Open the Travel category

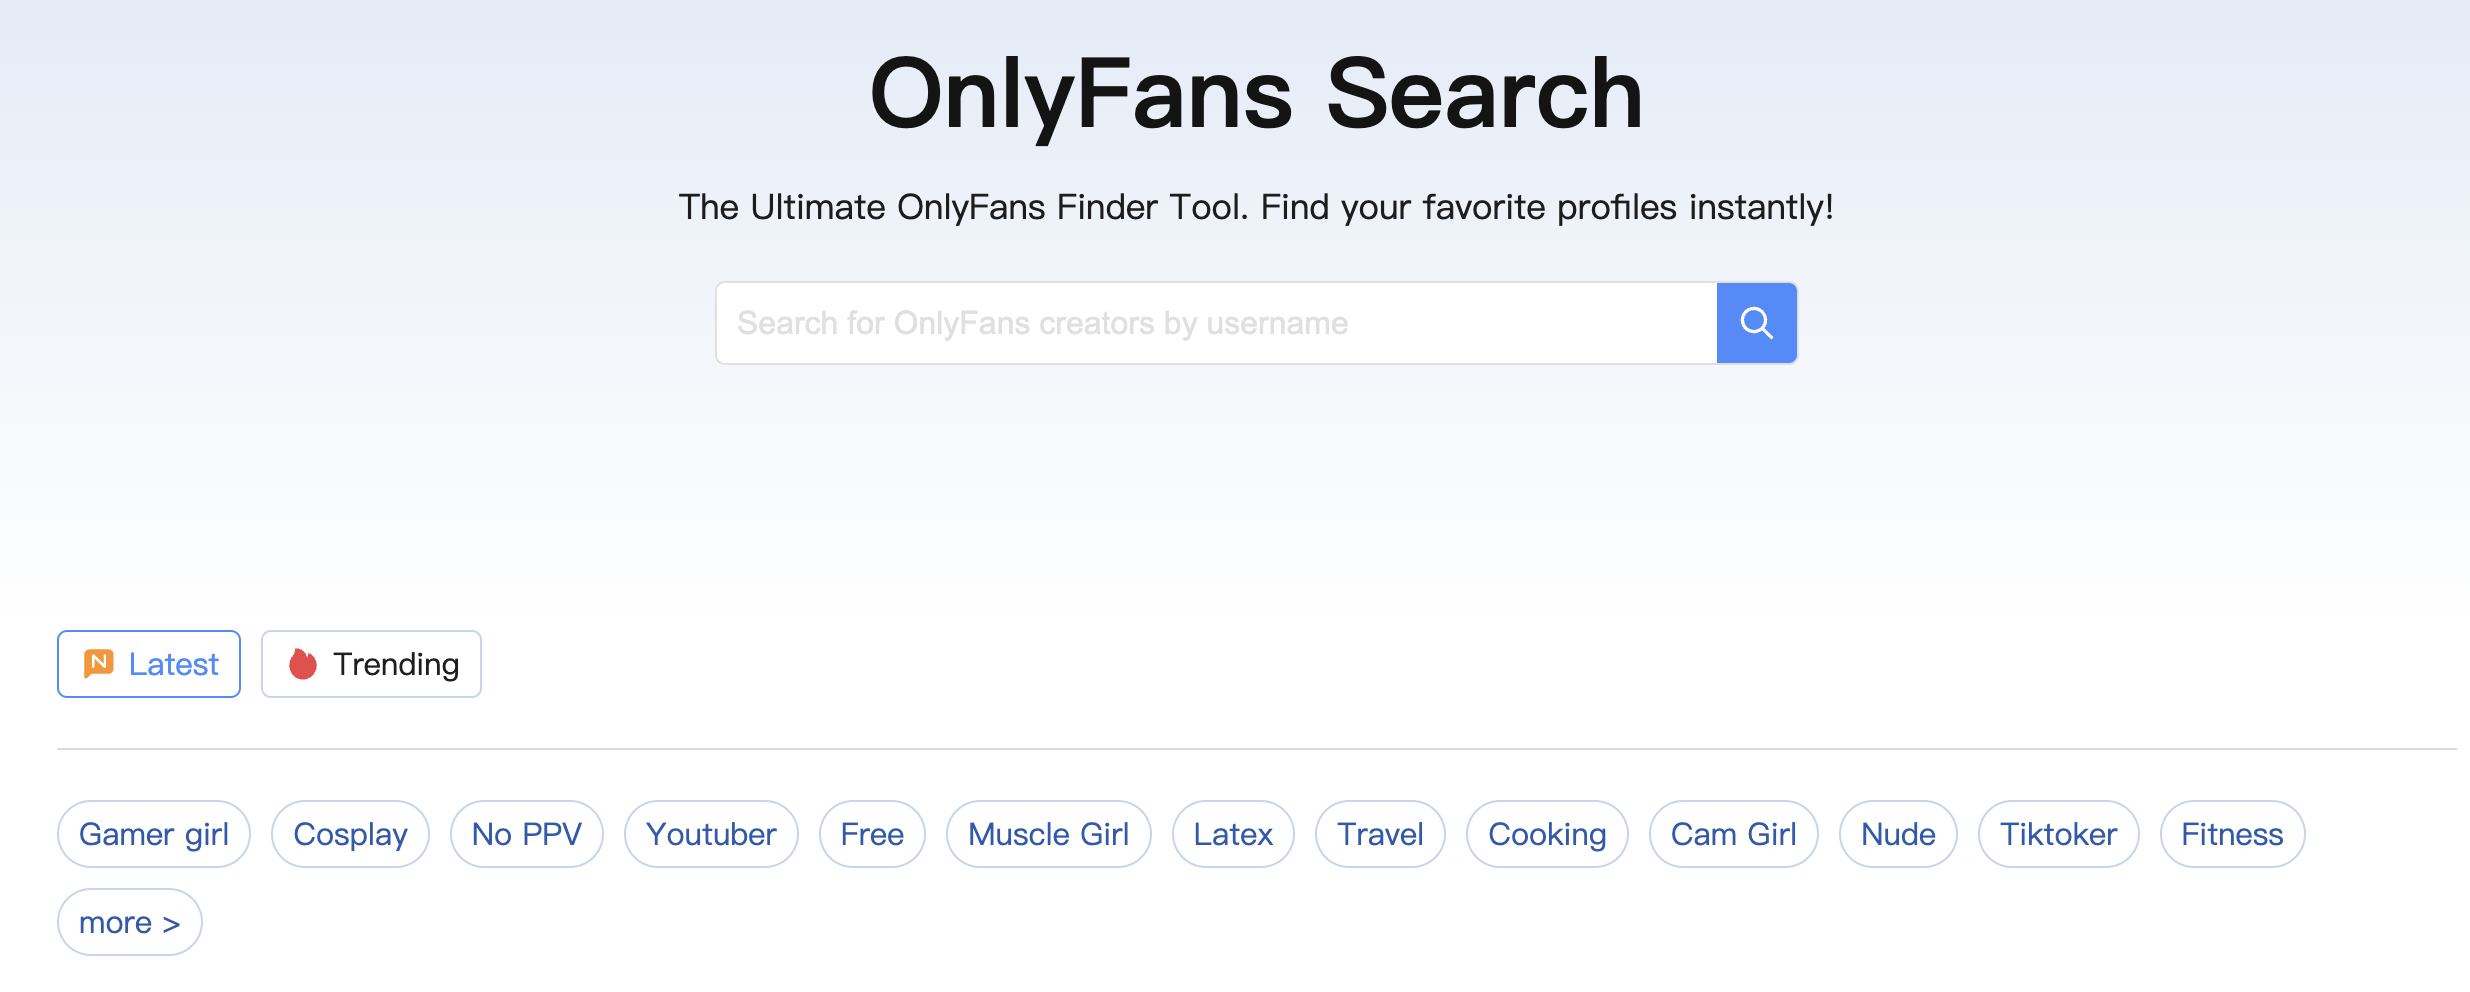[1380, 834]
